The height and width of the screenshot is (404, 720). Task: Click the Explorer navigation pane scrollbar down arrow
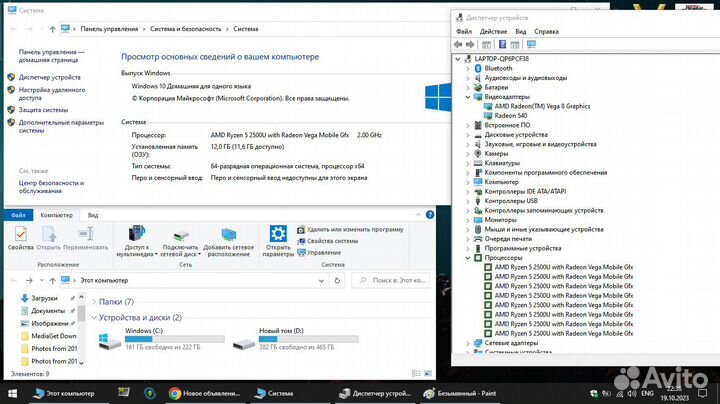[81, 363]
